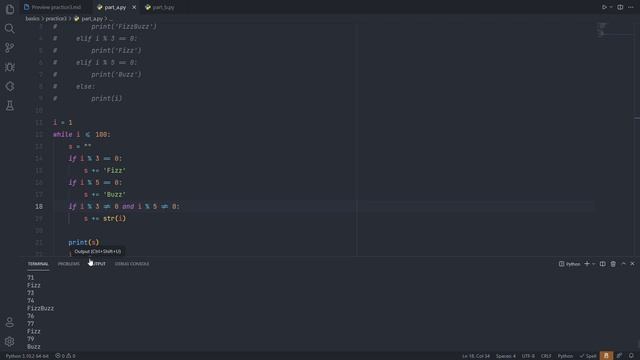The image size is (640, 360).
Task: Click the part_a.py breadcrumb
Action: point(92,18)
